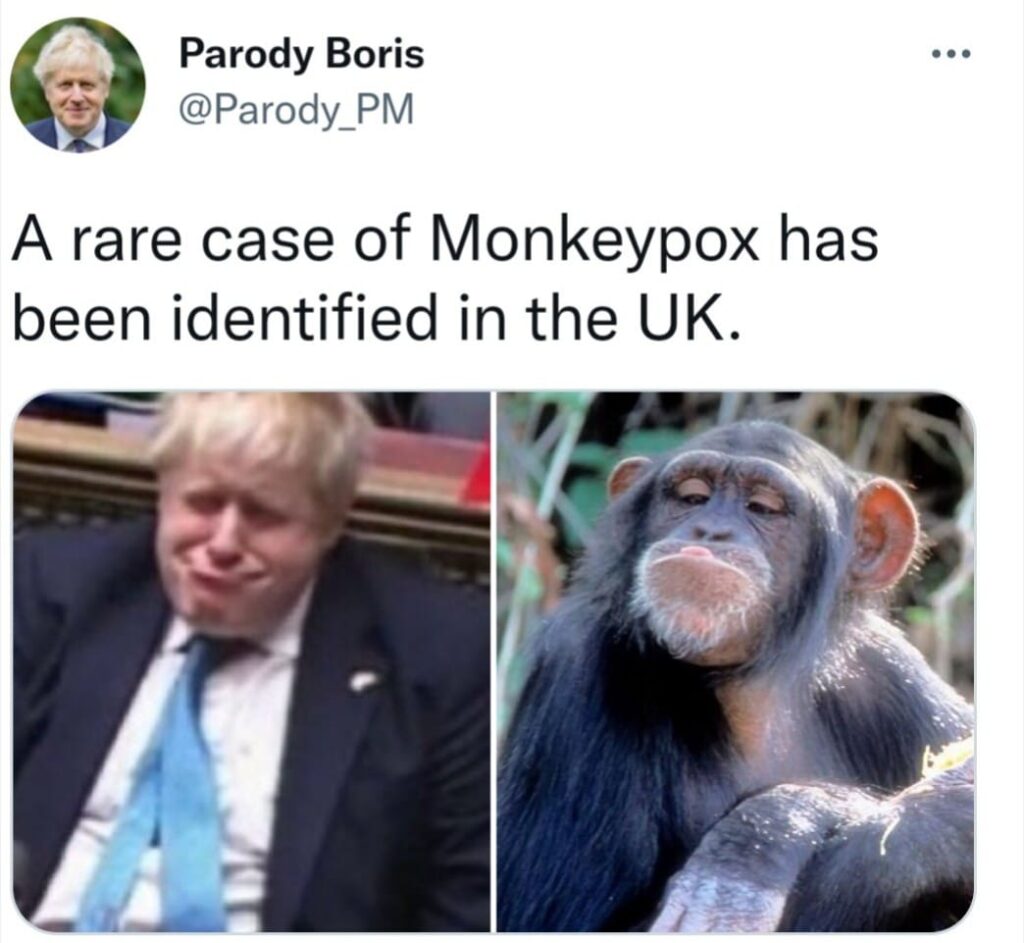Click the dividing line between the two photos
The height and width of the screenshot is (943, 1024).
(x=494, y=662)
